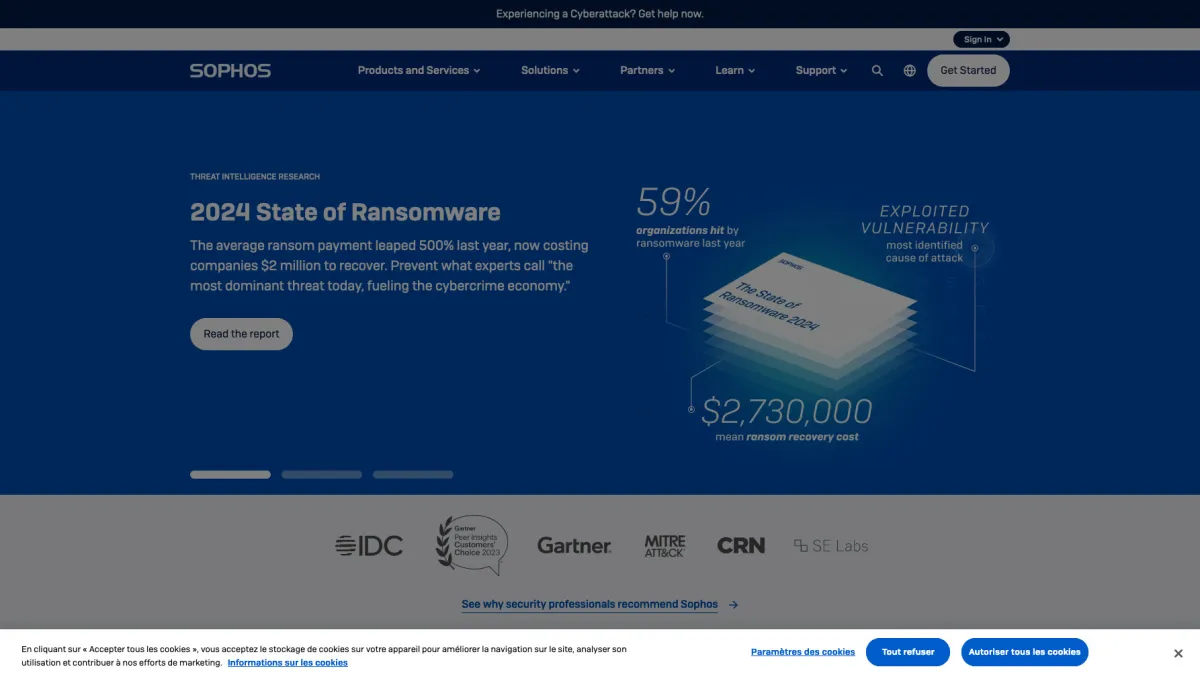Open See why security professionals recommend Sophos
The image size is (1200, 677).
(599, 604)
